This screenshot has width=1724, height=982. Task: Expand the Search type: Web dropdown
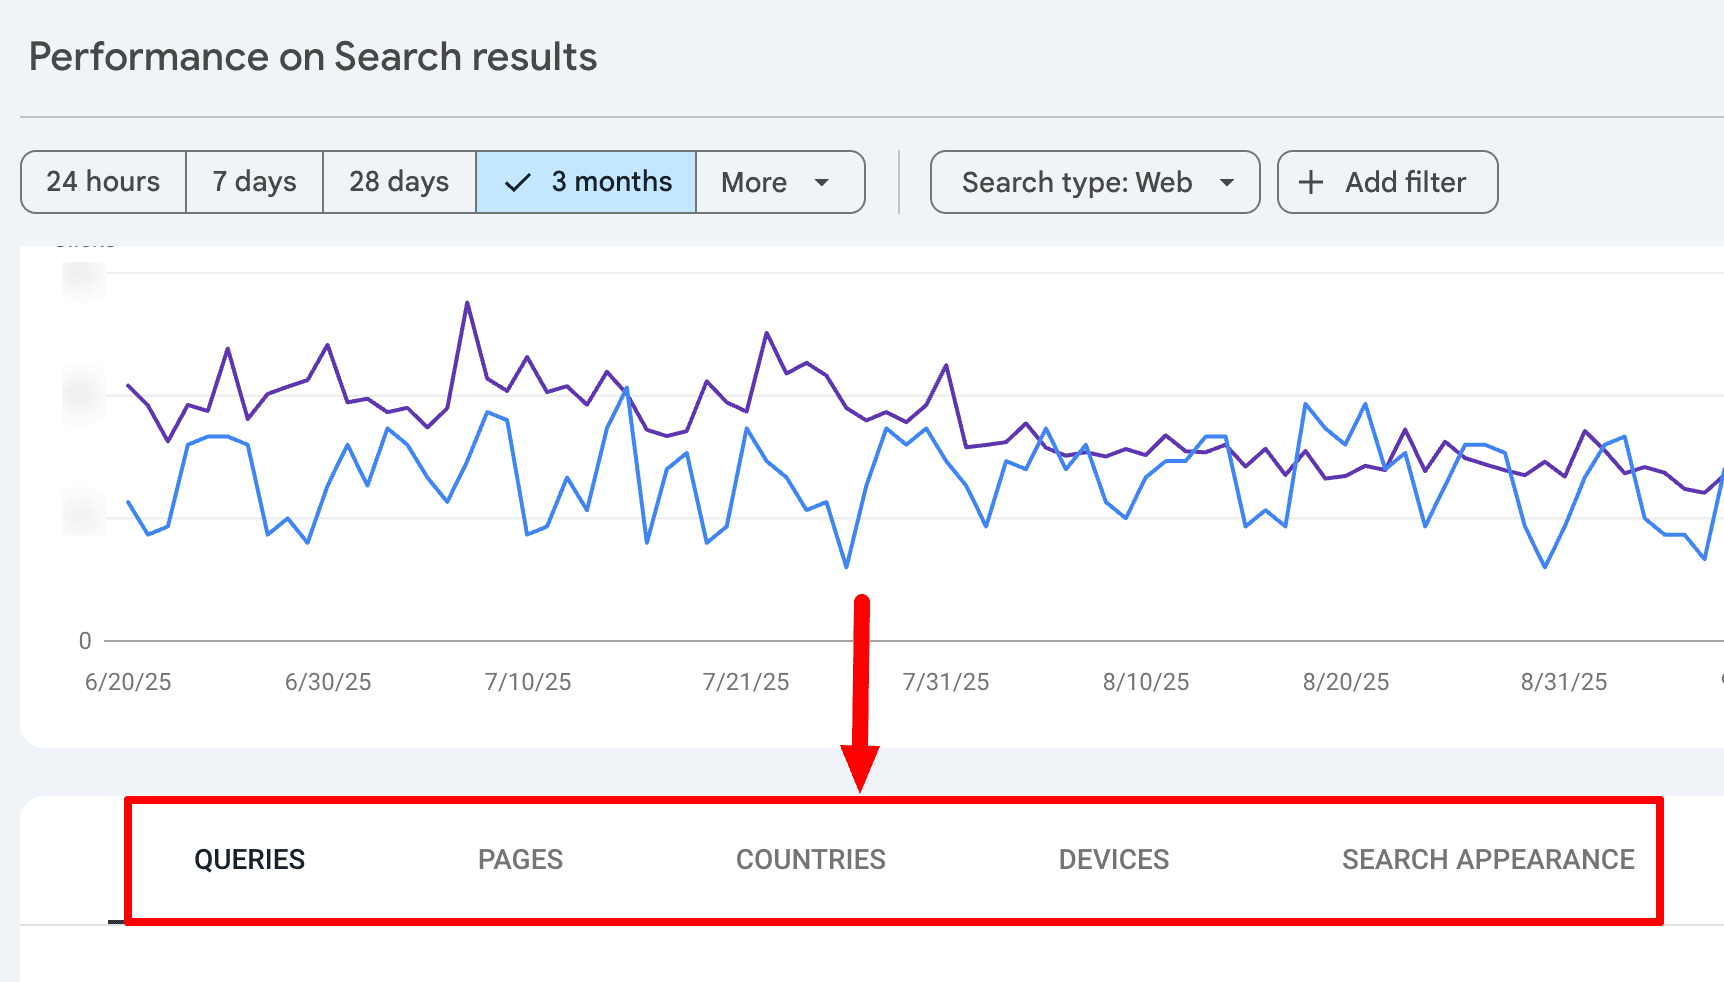[x=1094, y=182]
